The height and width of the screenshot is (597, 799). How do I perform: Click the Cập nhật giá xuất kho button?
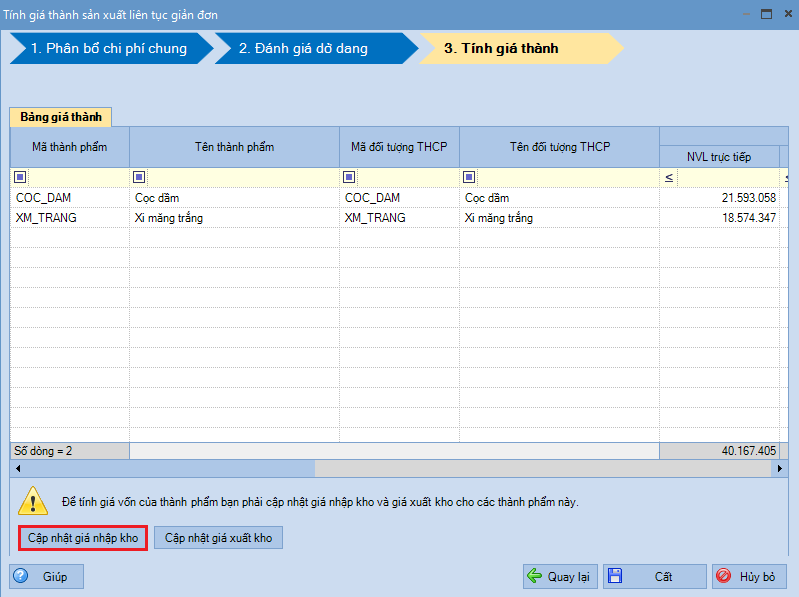tap(219, 538)
